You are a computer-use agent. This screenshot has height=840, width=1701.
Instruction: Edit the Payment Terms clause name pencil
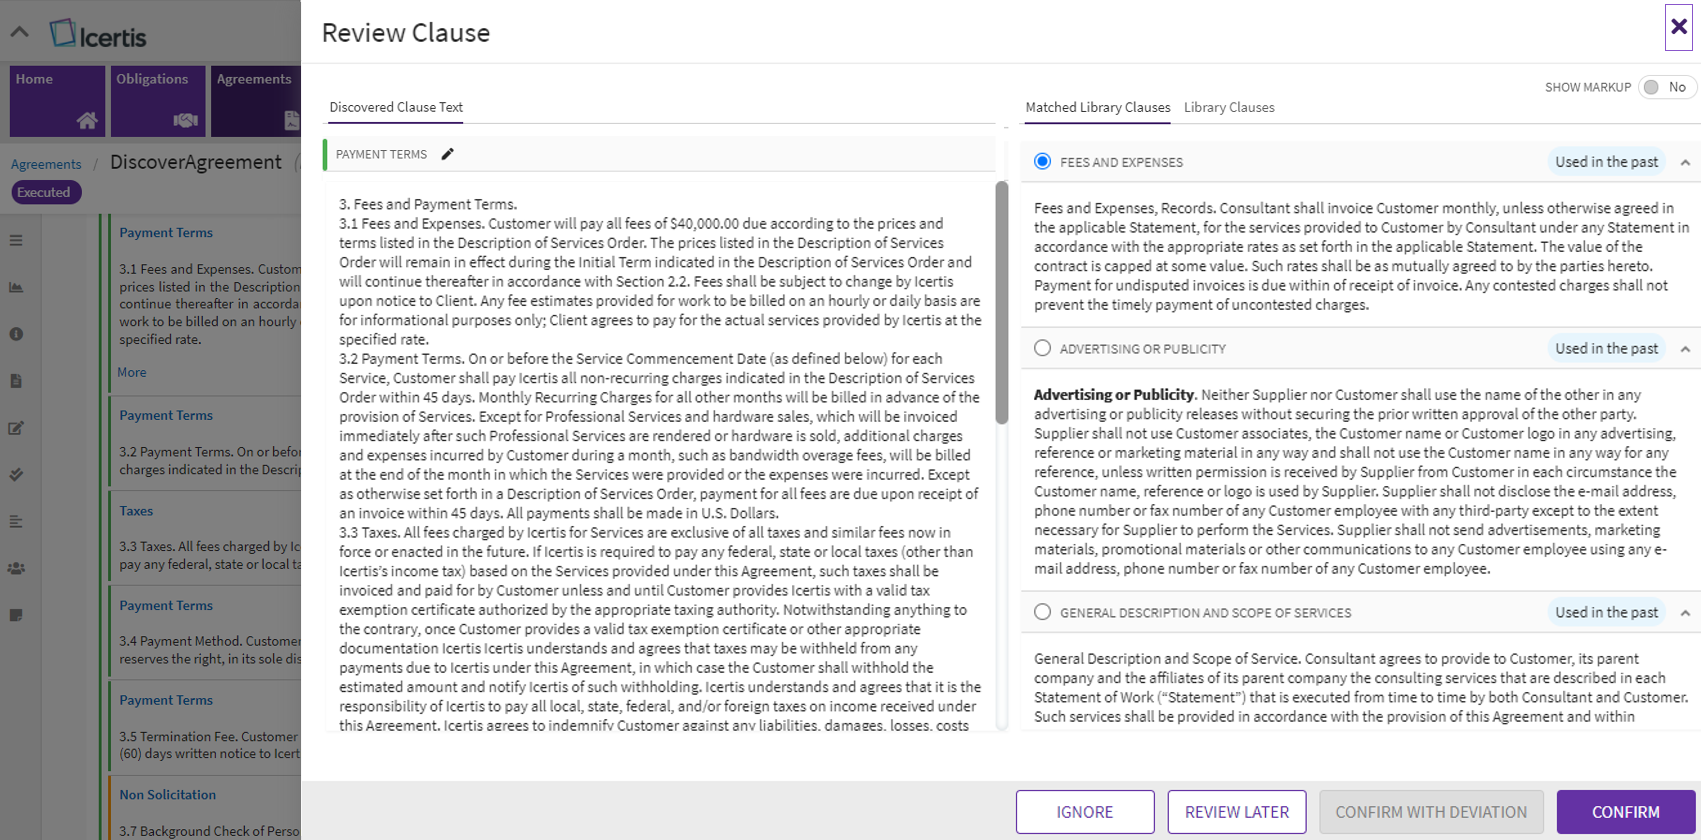(x=448, y=154)
